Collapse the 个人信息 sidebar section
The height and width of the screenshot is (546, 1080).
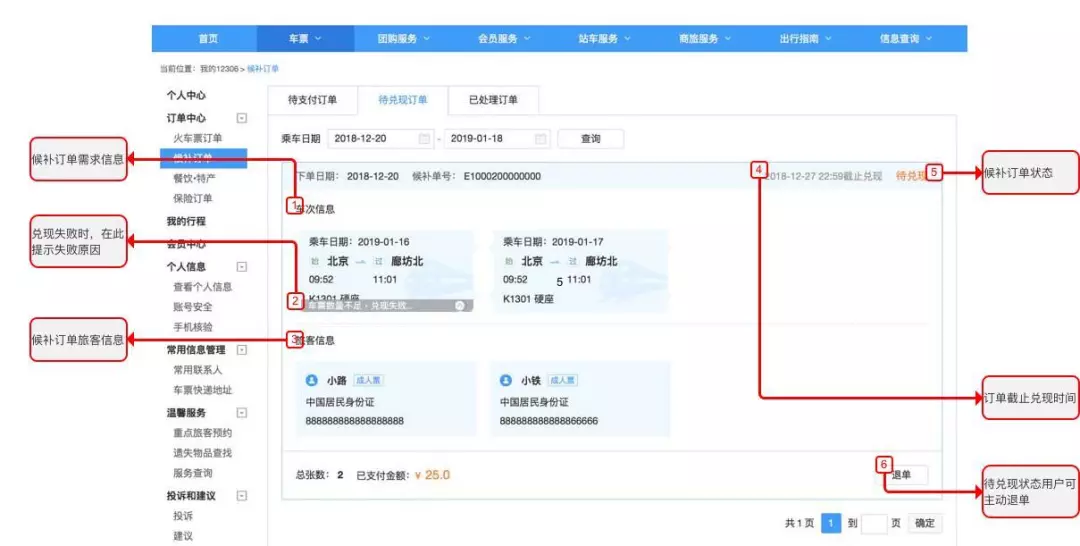[x=241, y=267]
